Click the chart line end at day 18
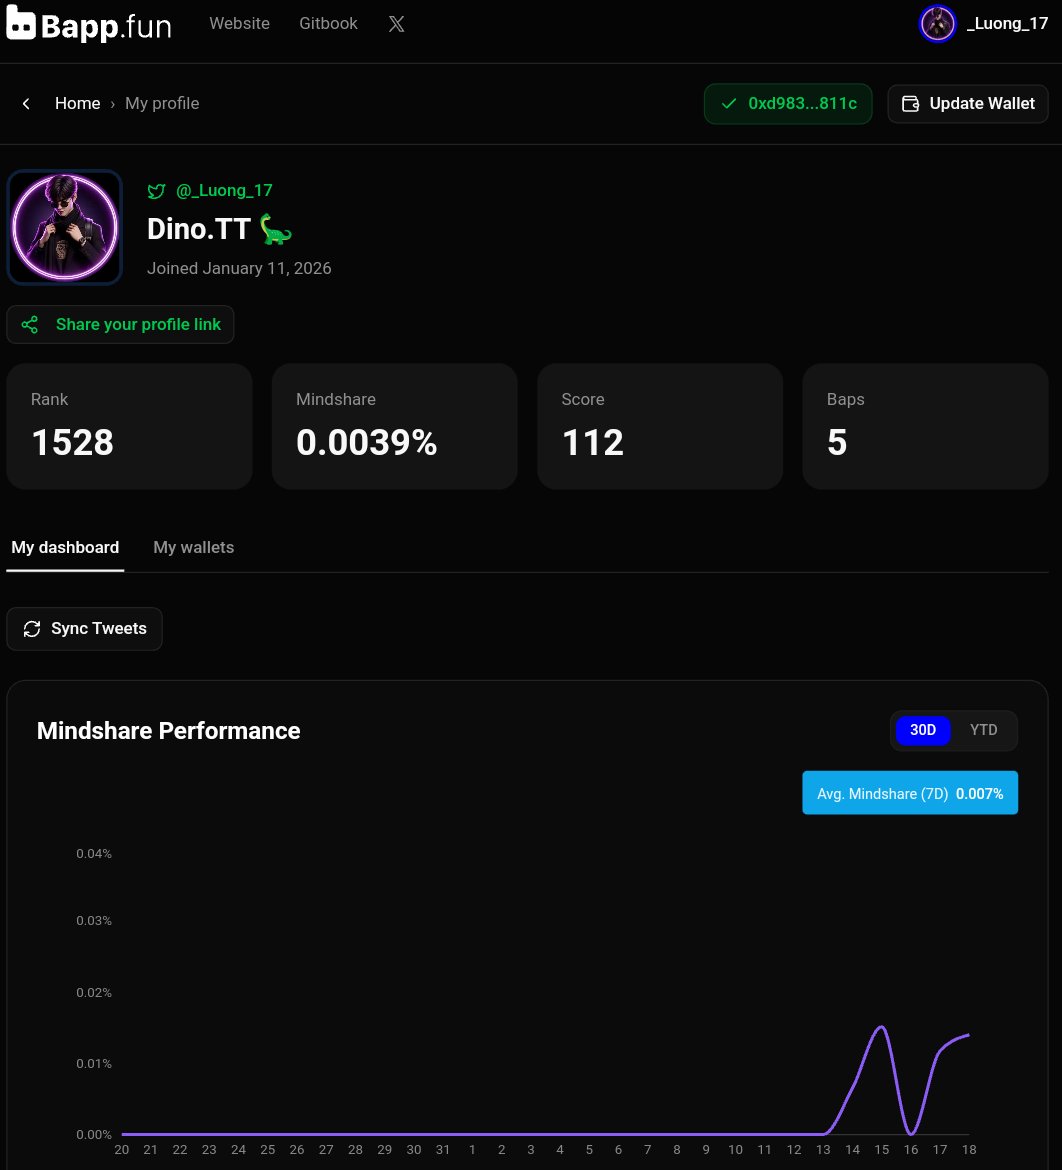The width and height of the screenshot is (1062, 1170). (969, 1034)
